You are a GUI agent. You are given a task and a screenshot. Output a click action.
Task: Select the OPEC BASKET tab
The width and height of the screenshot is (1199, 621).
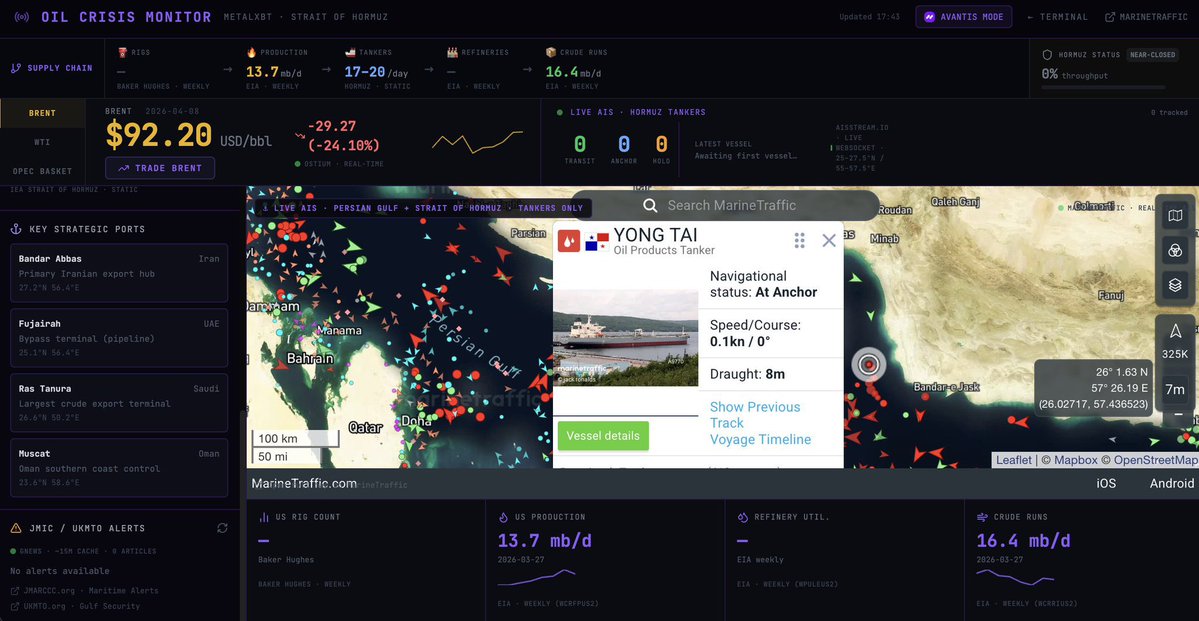click(43, 171)
